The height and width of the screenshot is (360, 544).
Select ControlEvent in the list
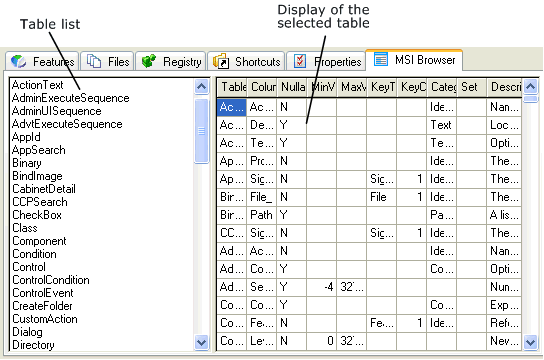[x=43, y=293]
